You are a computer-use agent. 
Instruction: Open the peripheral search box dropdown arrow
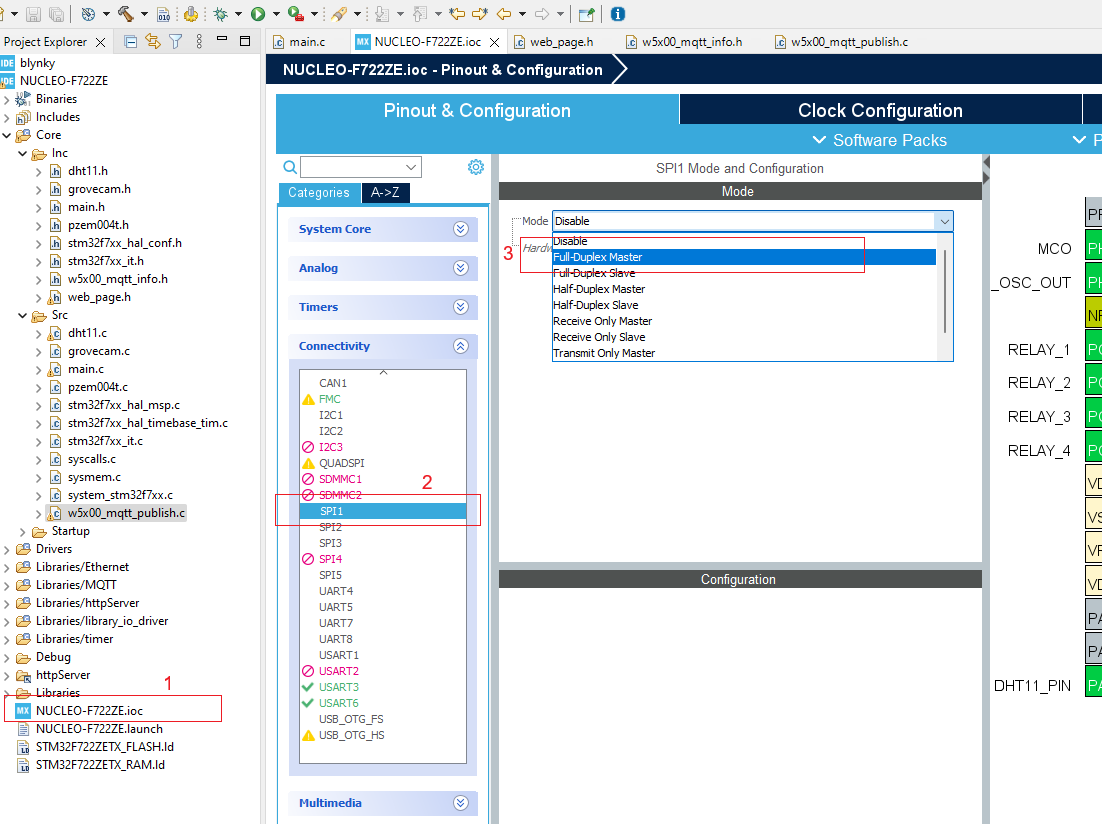411,167
